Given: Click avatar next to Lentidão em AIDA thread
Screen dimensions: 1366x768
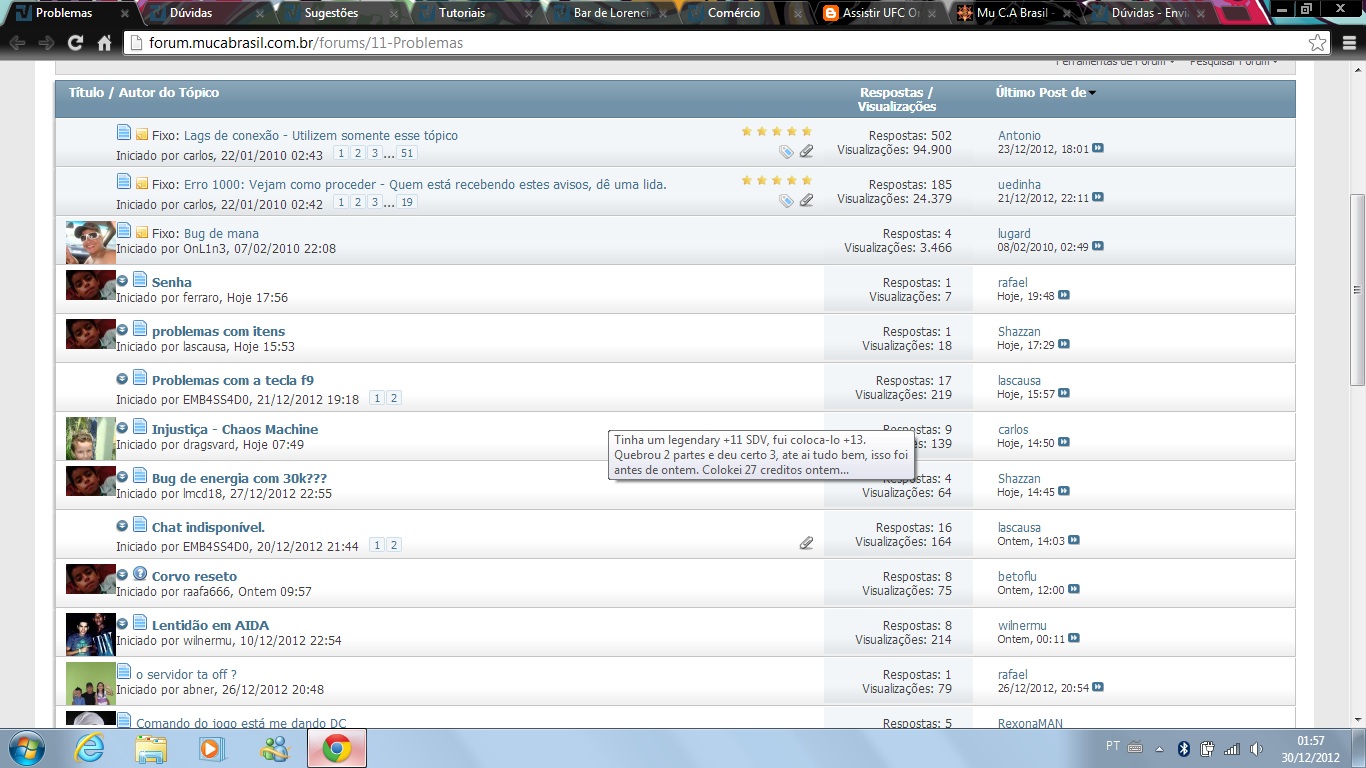Looking at the screenshot, I should point(91,634).
